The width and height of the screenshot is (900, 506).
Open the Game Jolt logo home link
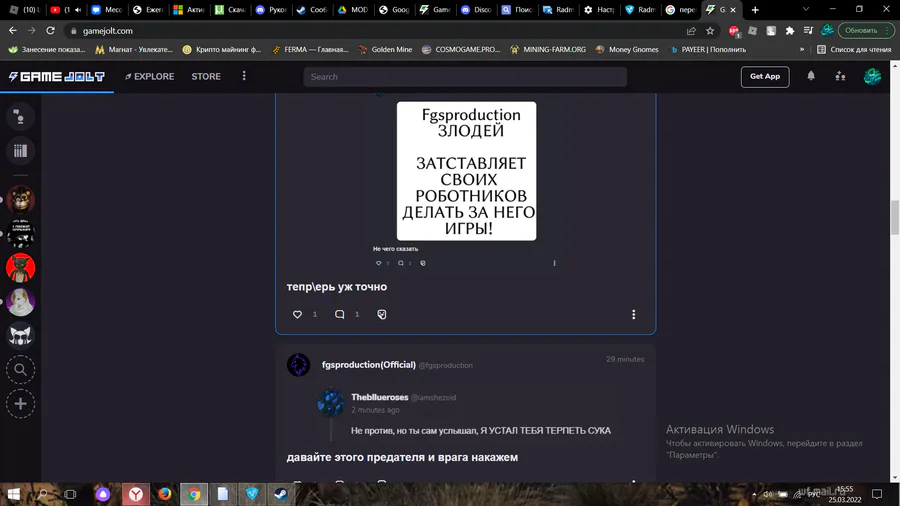coord(57,76)
